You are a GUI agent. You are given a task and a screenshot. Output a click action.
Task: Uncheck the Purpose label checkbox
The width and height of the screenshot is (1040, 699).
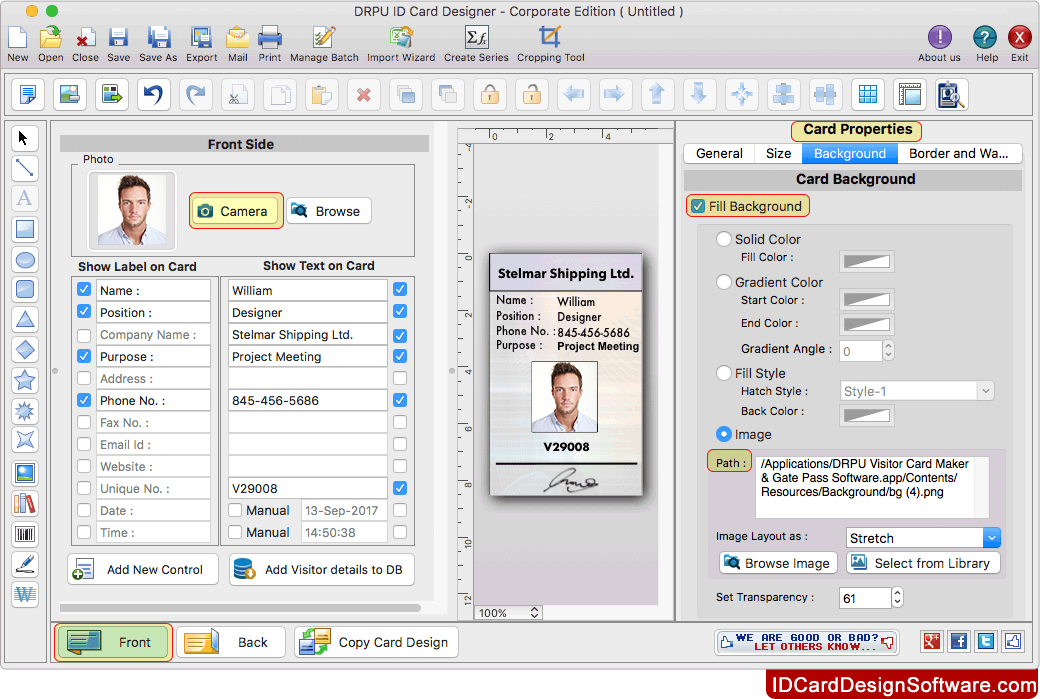[x=84, y=356]
